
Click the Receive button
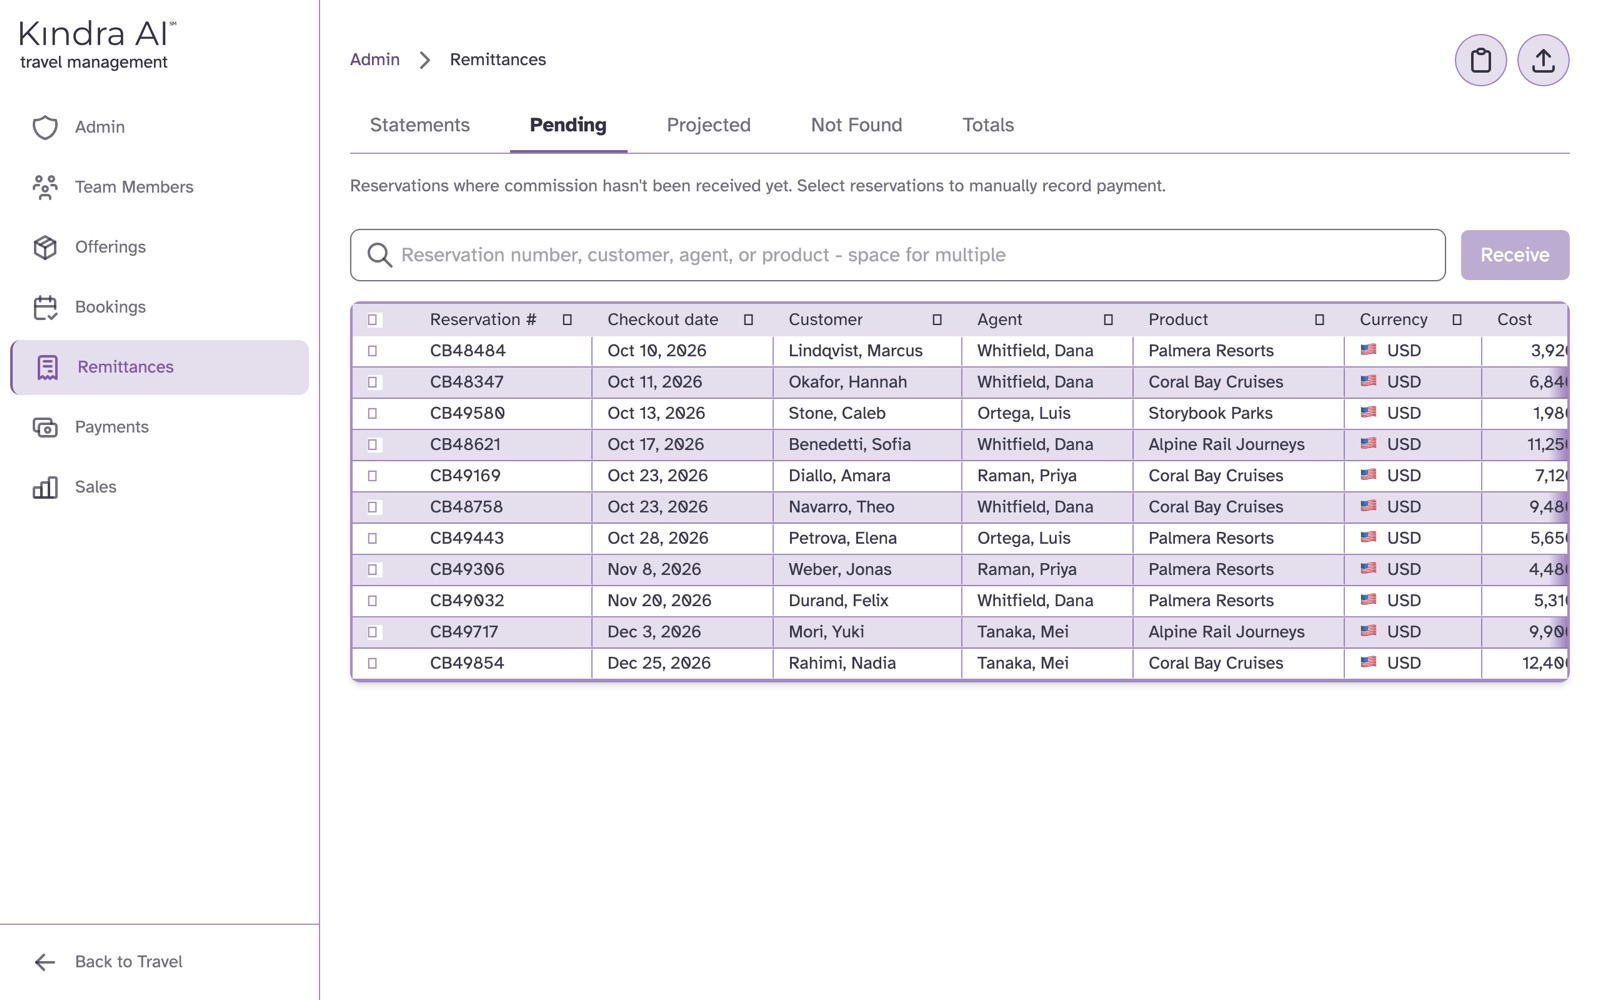tap(1515, 255)
